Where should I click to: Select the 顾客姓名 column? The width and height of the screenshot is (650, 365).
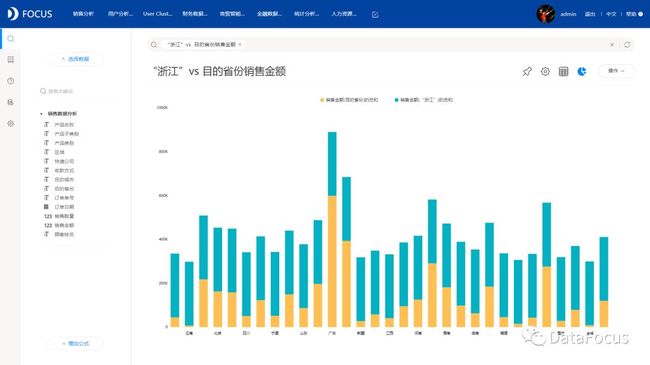tap(64, 234)
